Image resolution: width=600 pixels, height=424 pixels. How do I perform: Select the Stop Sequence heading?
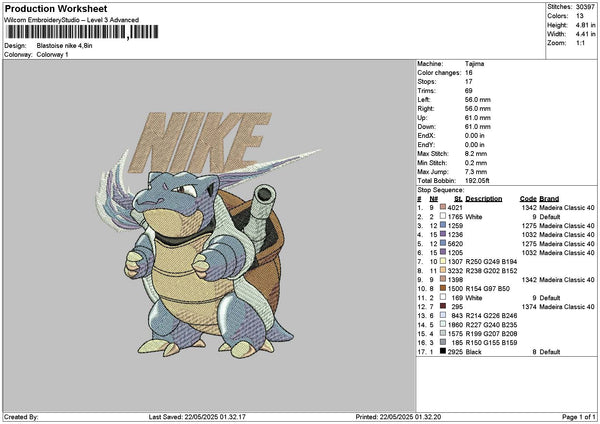coord(441,190)
